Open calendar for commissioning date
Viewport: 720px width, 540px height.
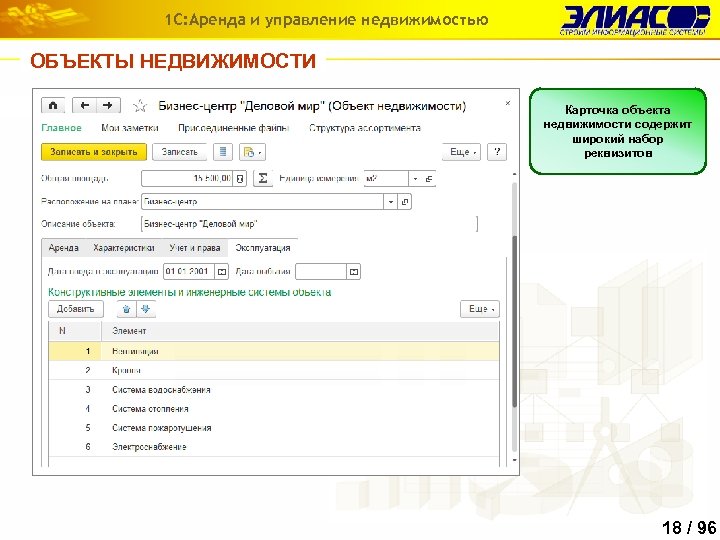coord(222,272)
